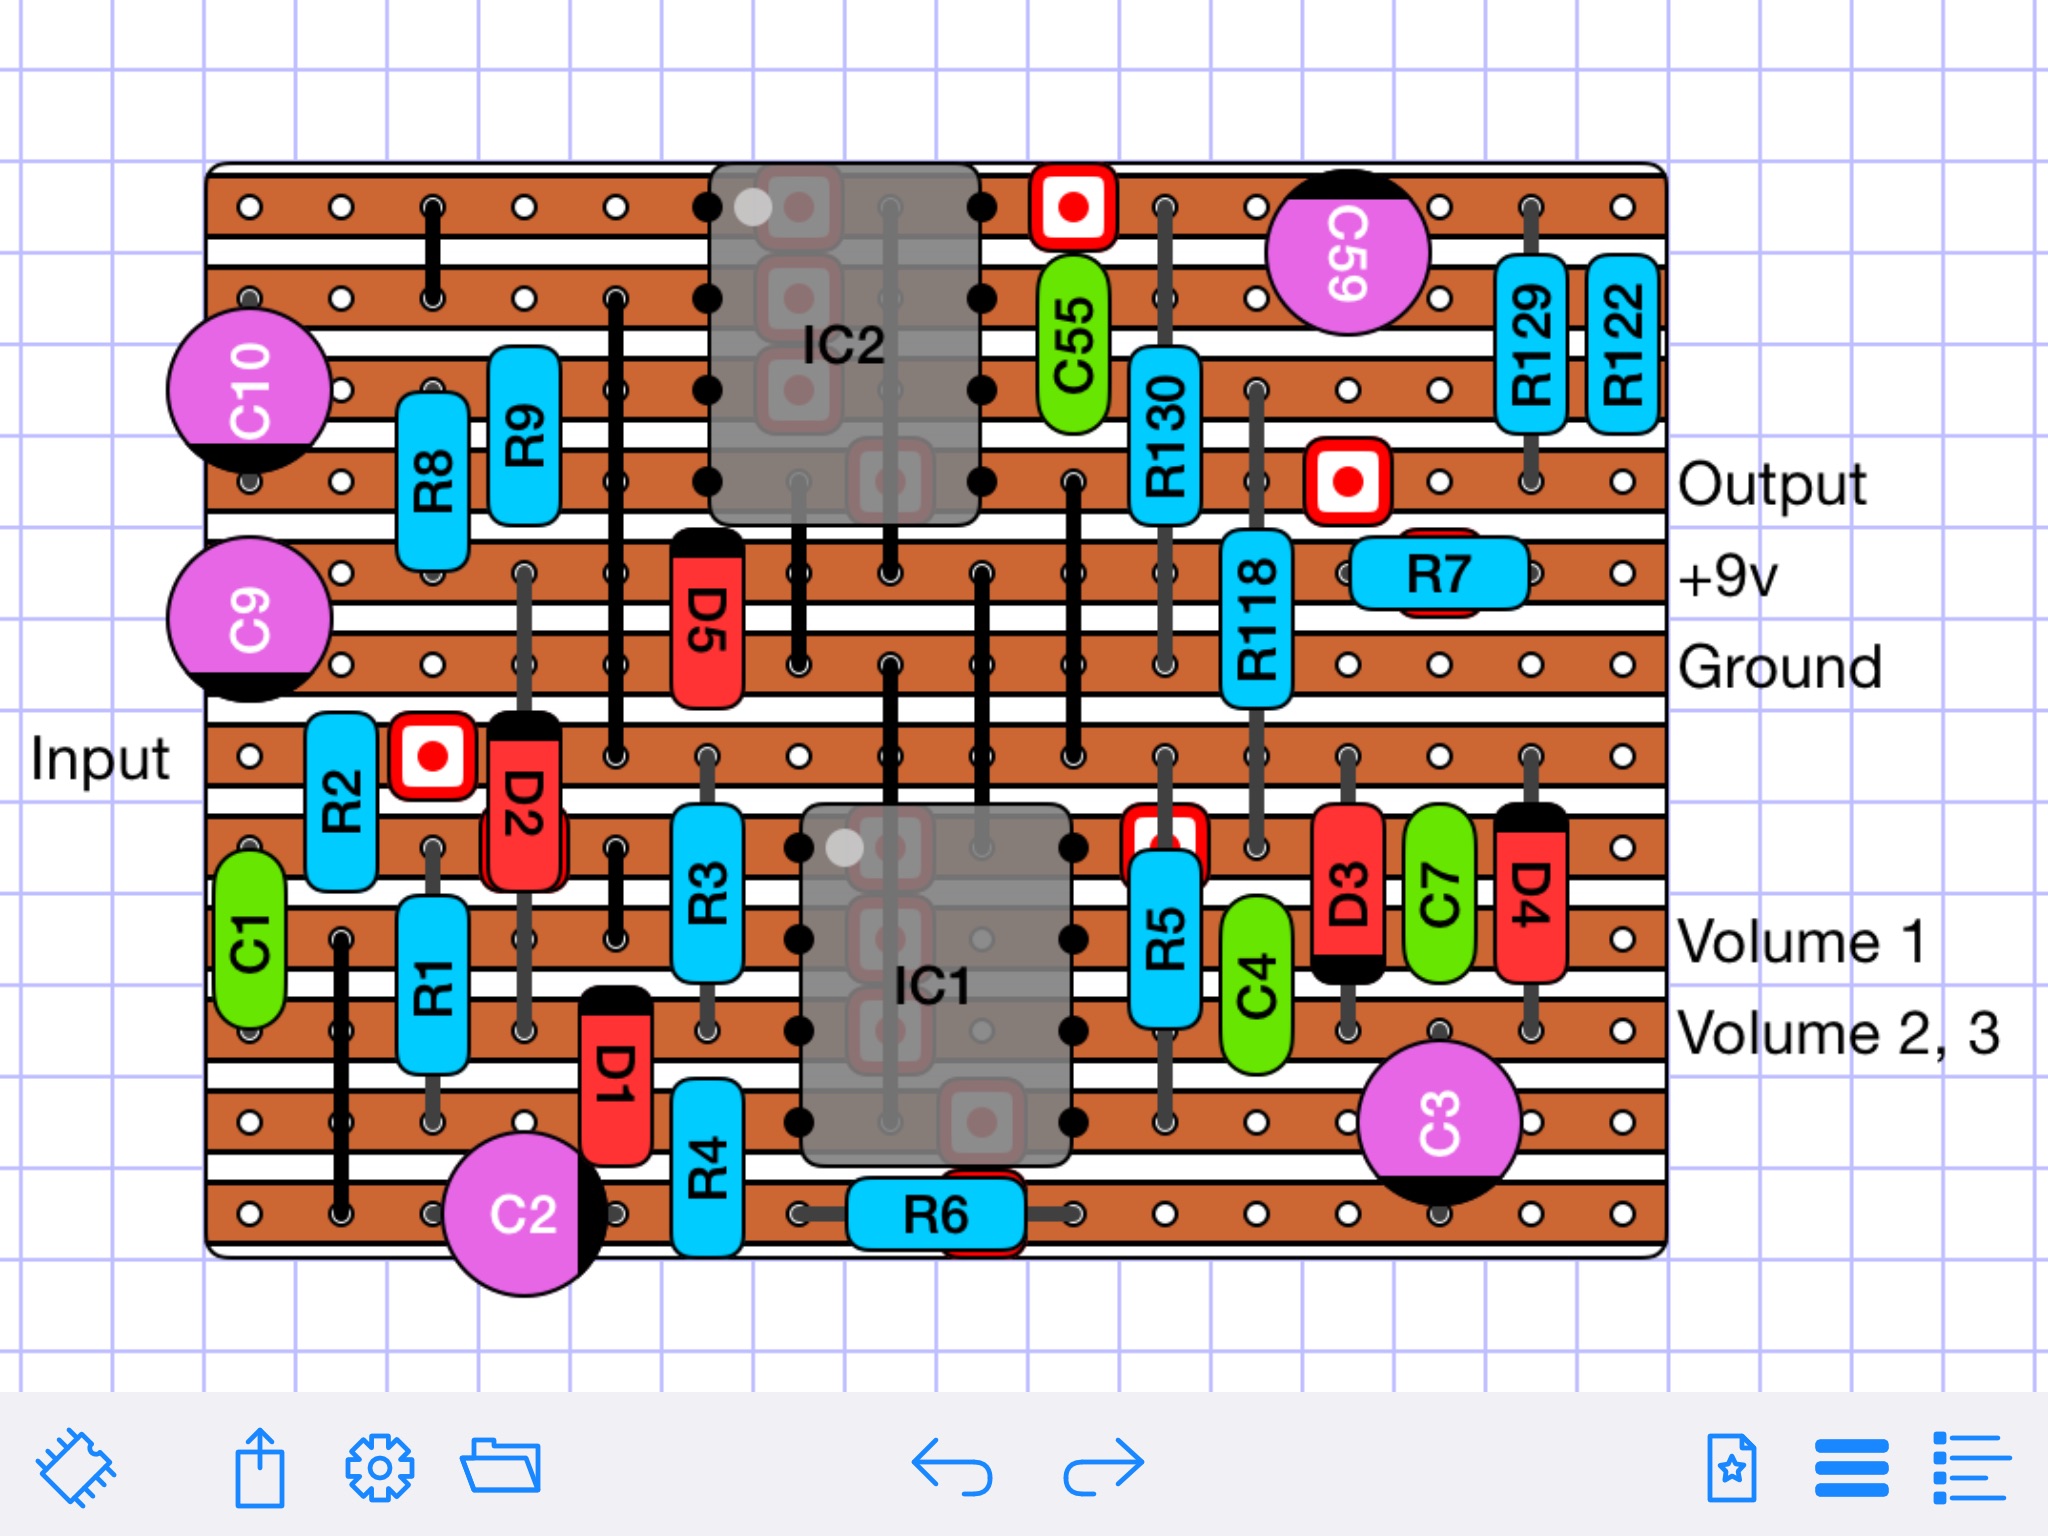
Task: Tap the track cut beside C55
Action: click(1073, 207)
